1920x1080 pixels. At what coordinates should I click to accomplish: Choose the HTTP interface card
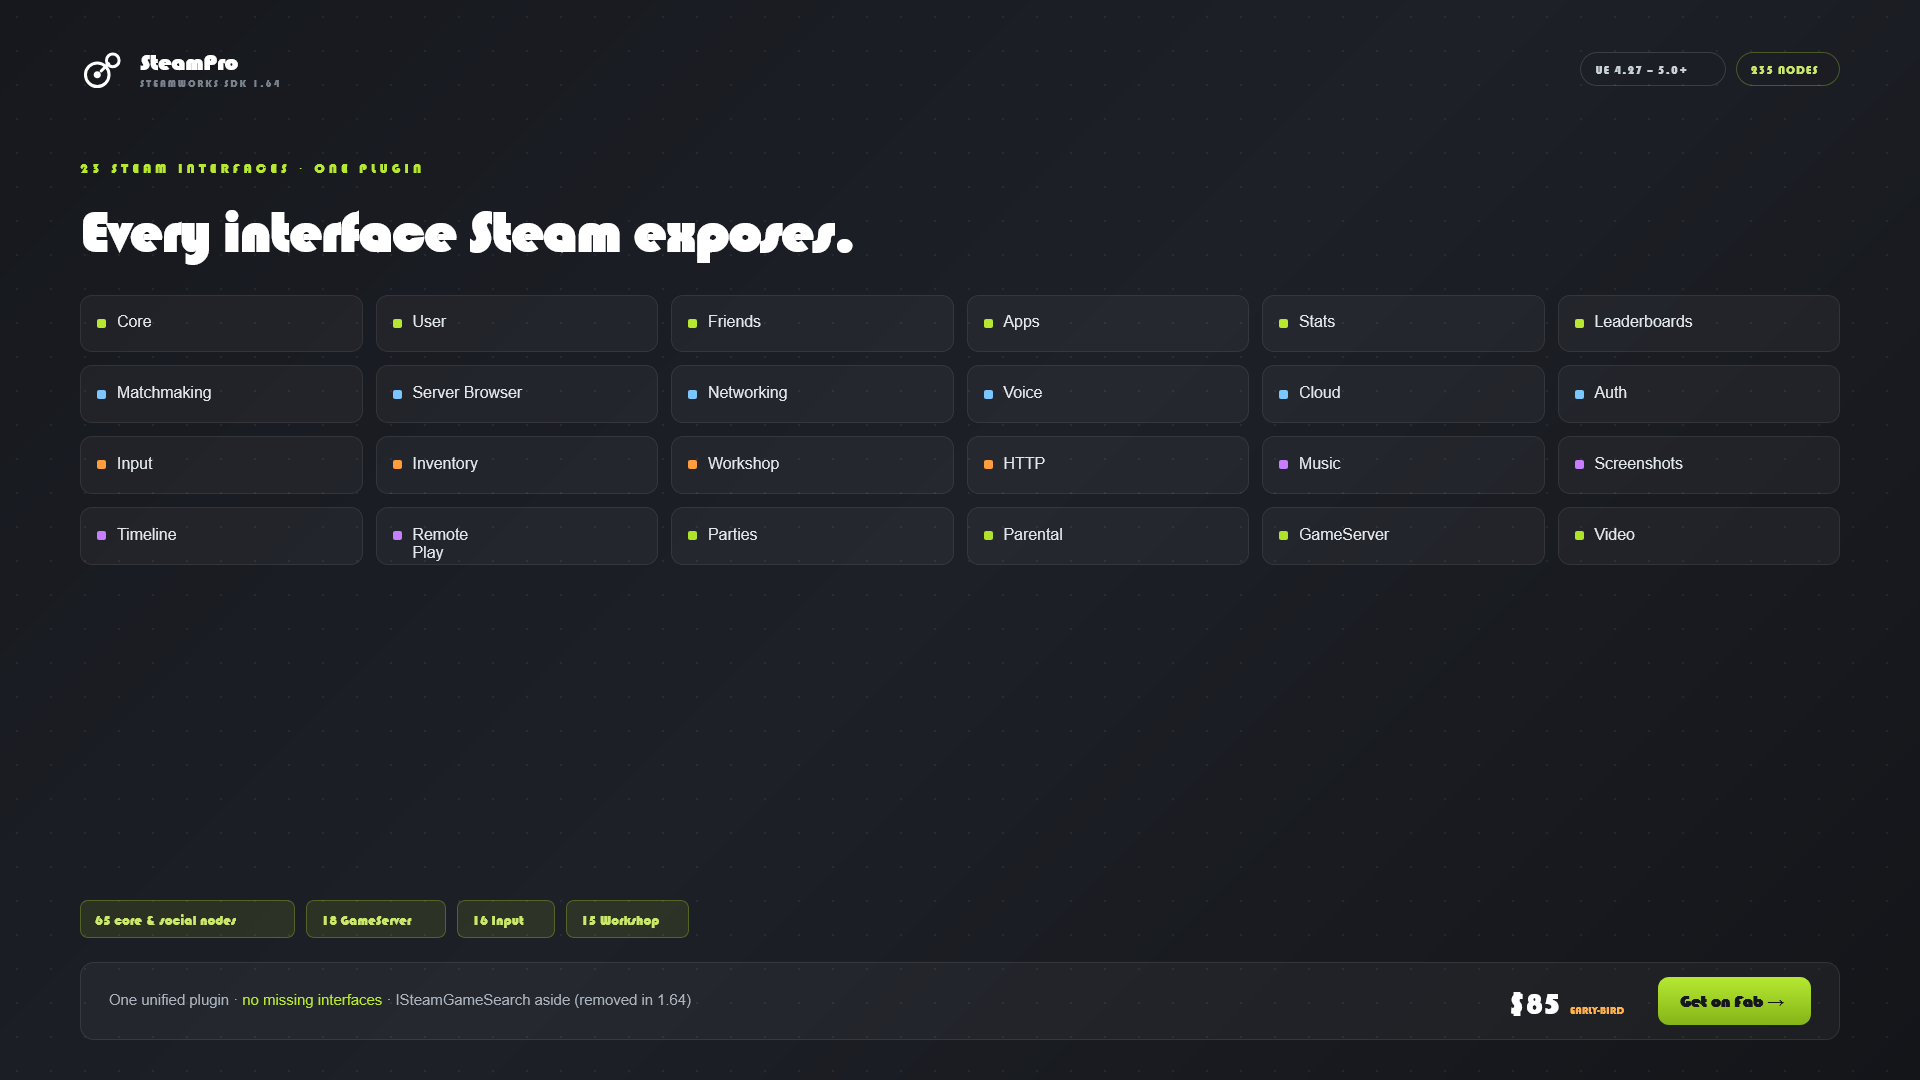click(1107, 465)
